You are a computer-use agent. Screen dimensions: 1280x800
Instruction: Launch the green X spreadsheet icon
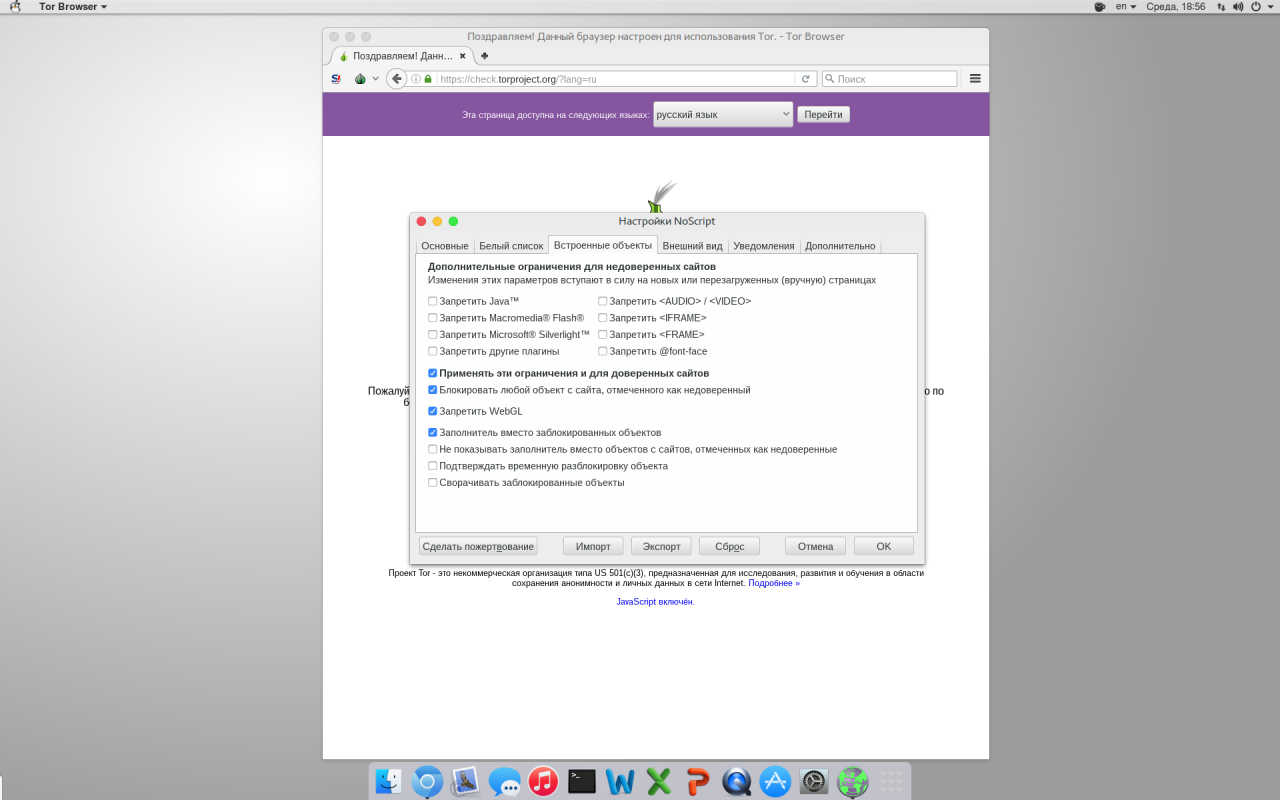tap(658, 781)
